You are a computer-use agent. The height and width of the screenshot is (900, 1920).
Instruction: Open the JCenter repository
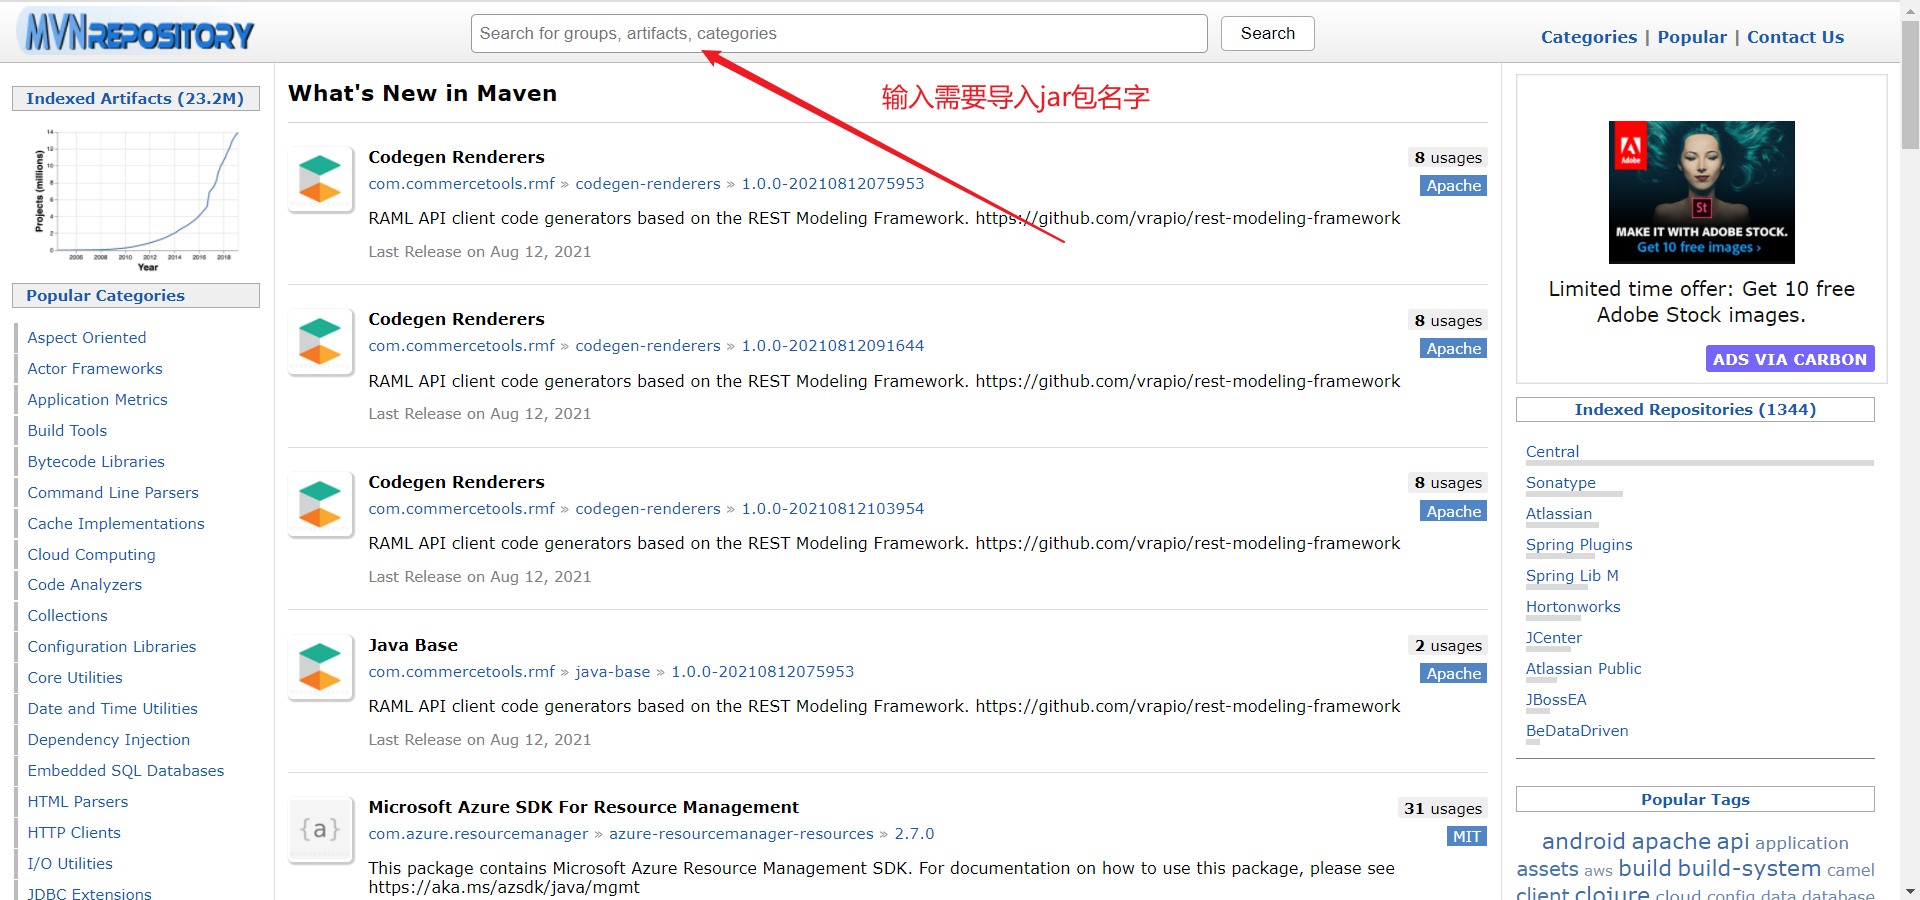click(x=1553, y=637)
